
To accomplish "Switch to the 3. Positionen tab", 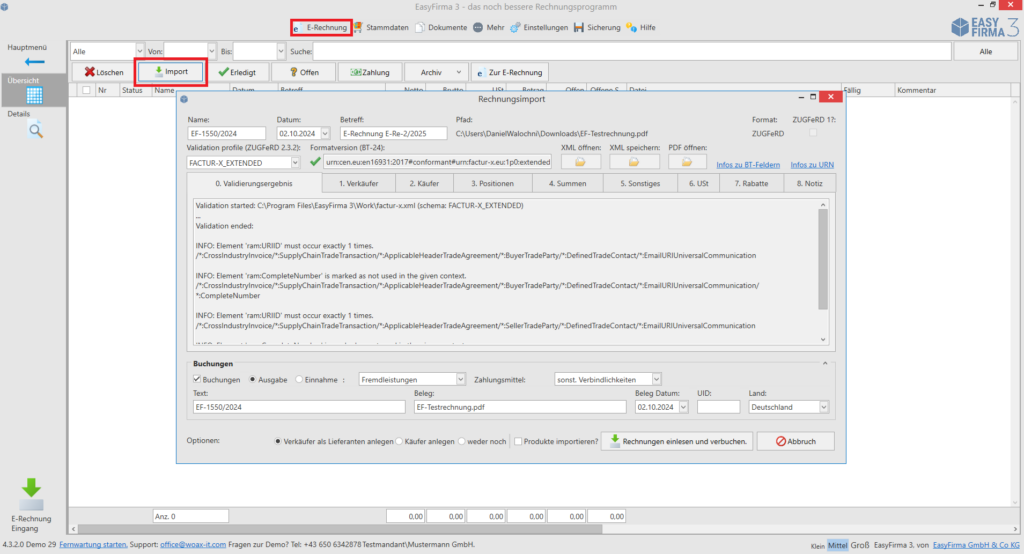I will tap(492, 184).
